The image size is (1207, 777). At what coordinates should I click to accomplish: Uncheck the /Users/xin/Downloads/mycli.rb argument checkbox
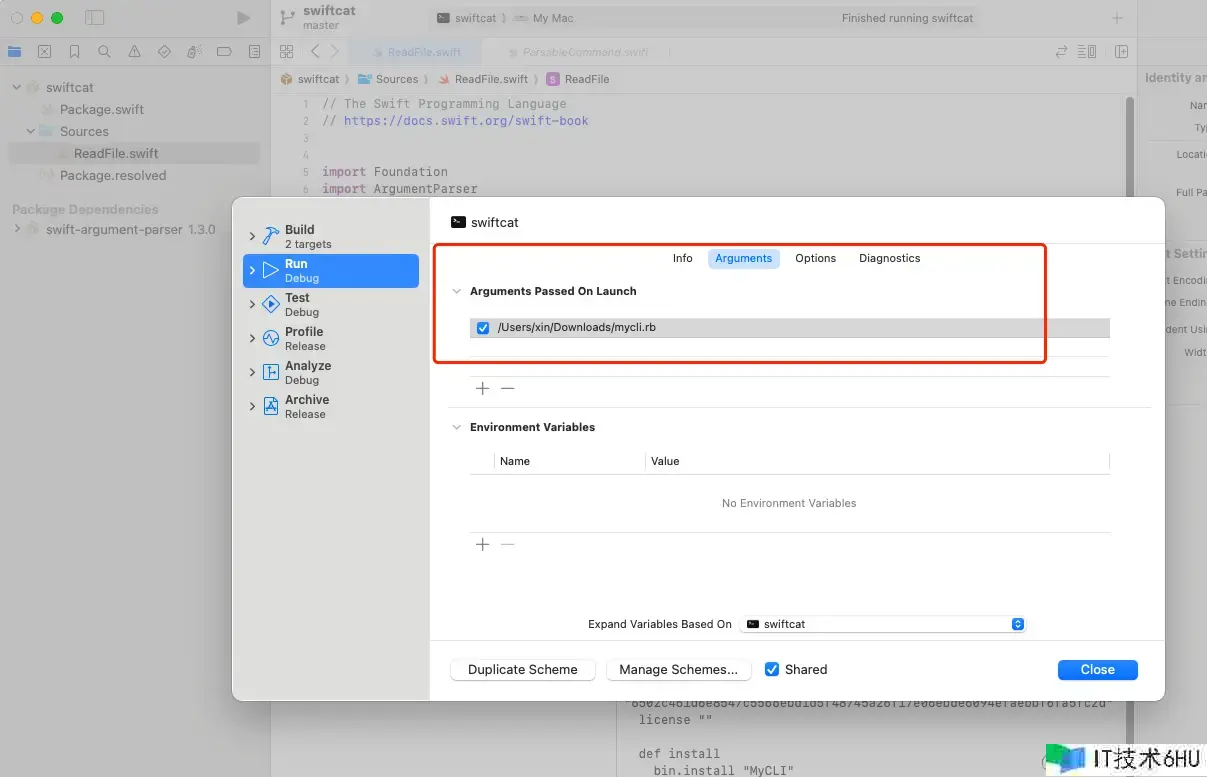[x=483, y=328]
